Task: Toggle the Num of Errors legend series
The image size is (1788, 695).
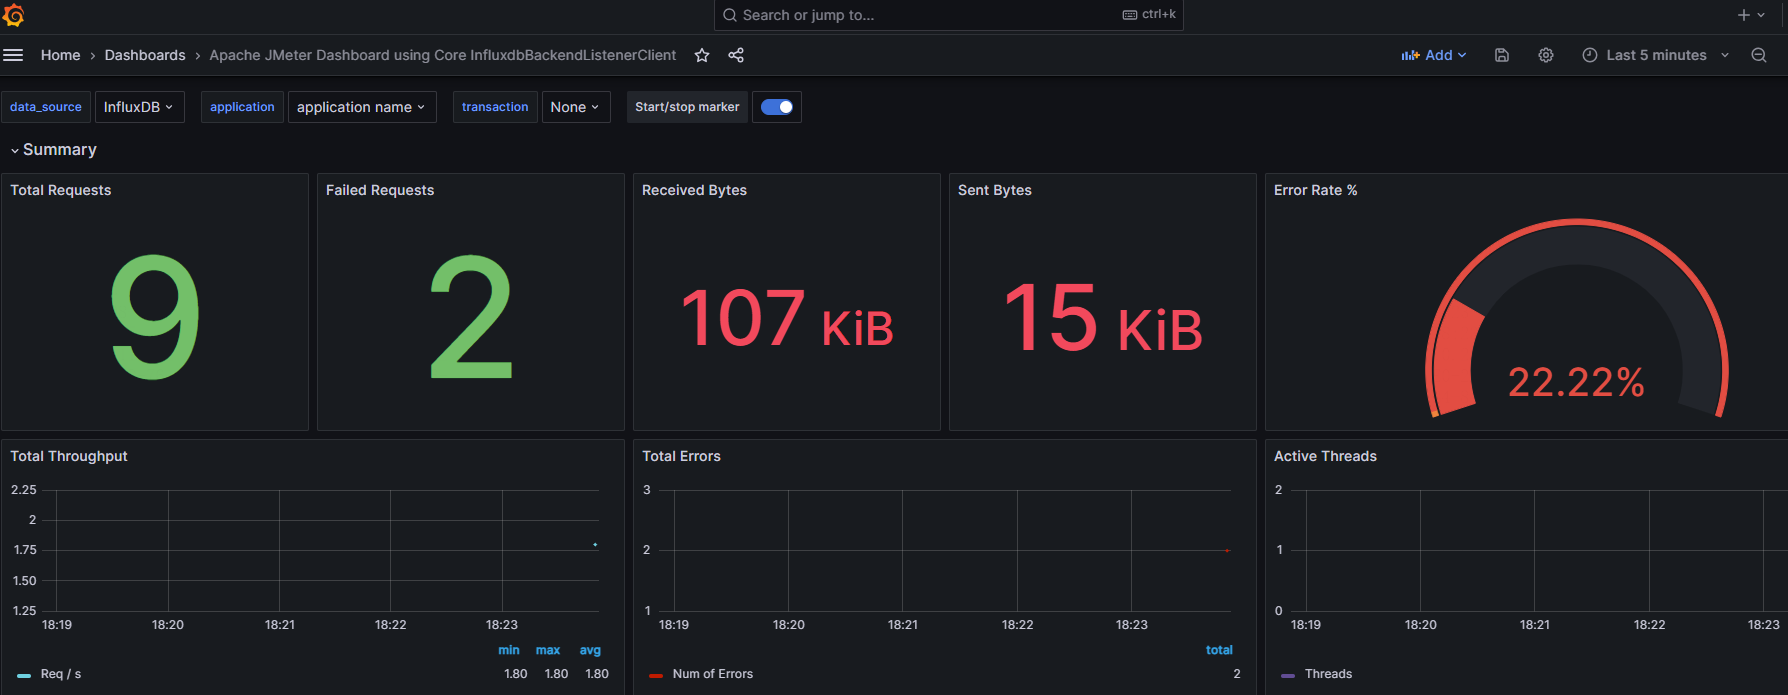Action: (x=713, y=674)
